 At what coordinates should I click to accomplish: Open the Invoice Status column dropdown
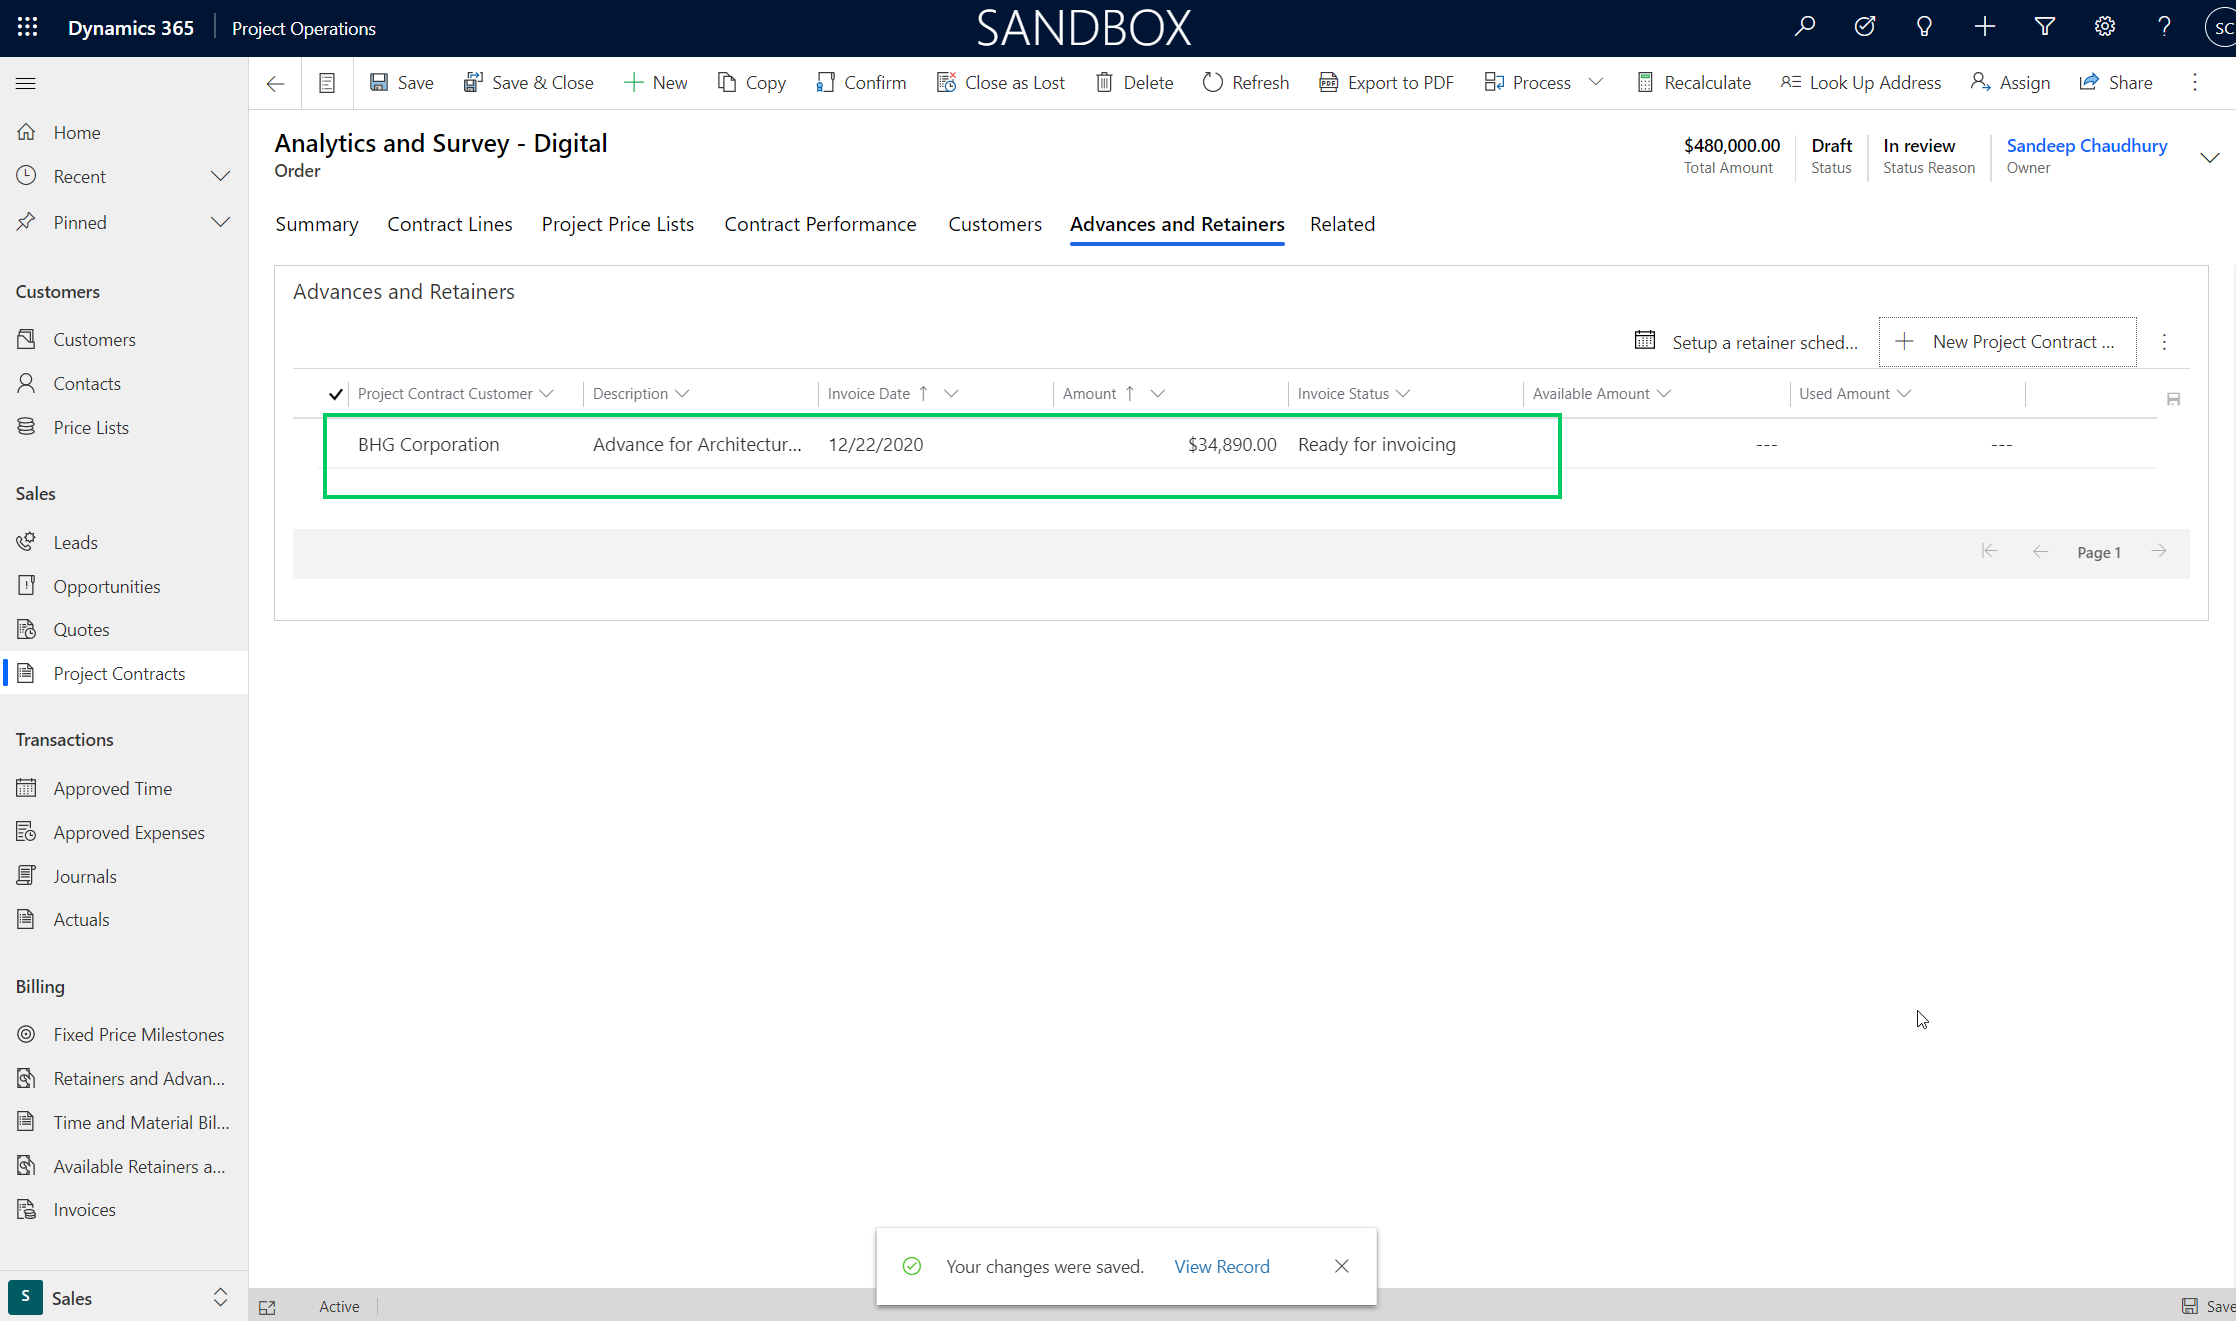tap(1403, 394)
